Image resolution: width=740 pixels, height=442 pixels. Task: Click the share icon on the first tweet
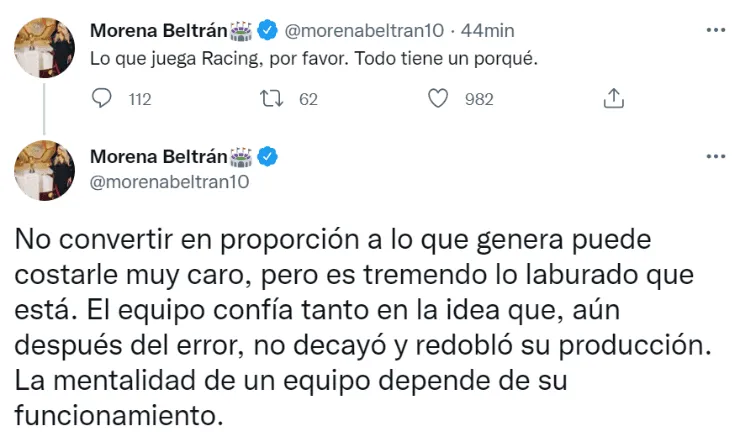tap(615, 98)
